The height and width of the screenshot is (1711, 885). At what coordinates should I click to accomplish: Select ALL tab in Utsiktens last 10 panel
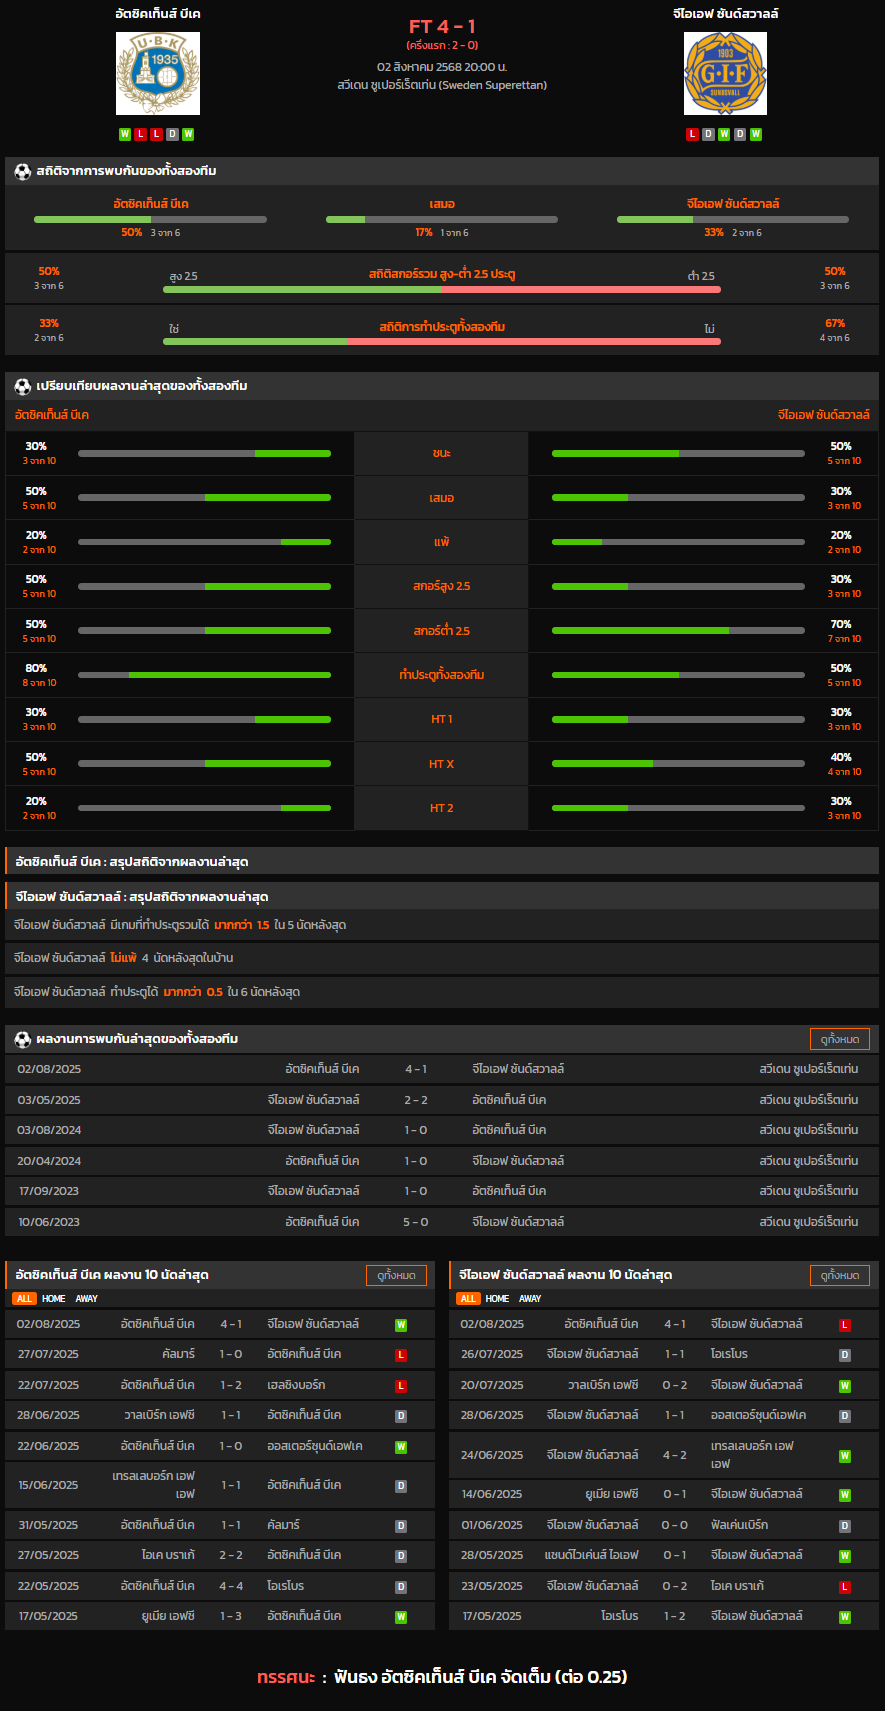[25, 1299]
